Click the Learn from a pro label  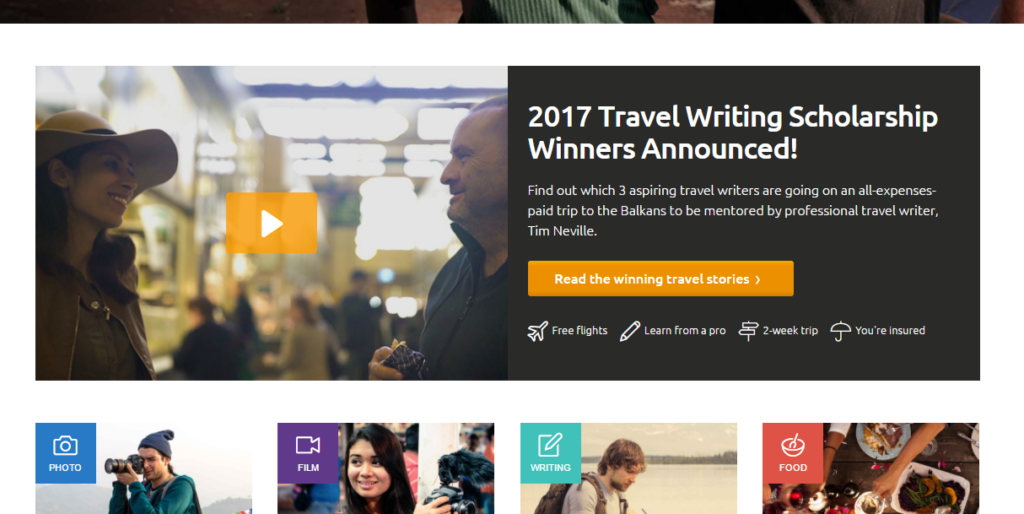pos(685,330)
